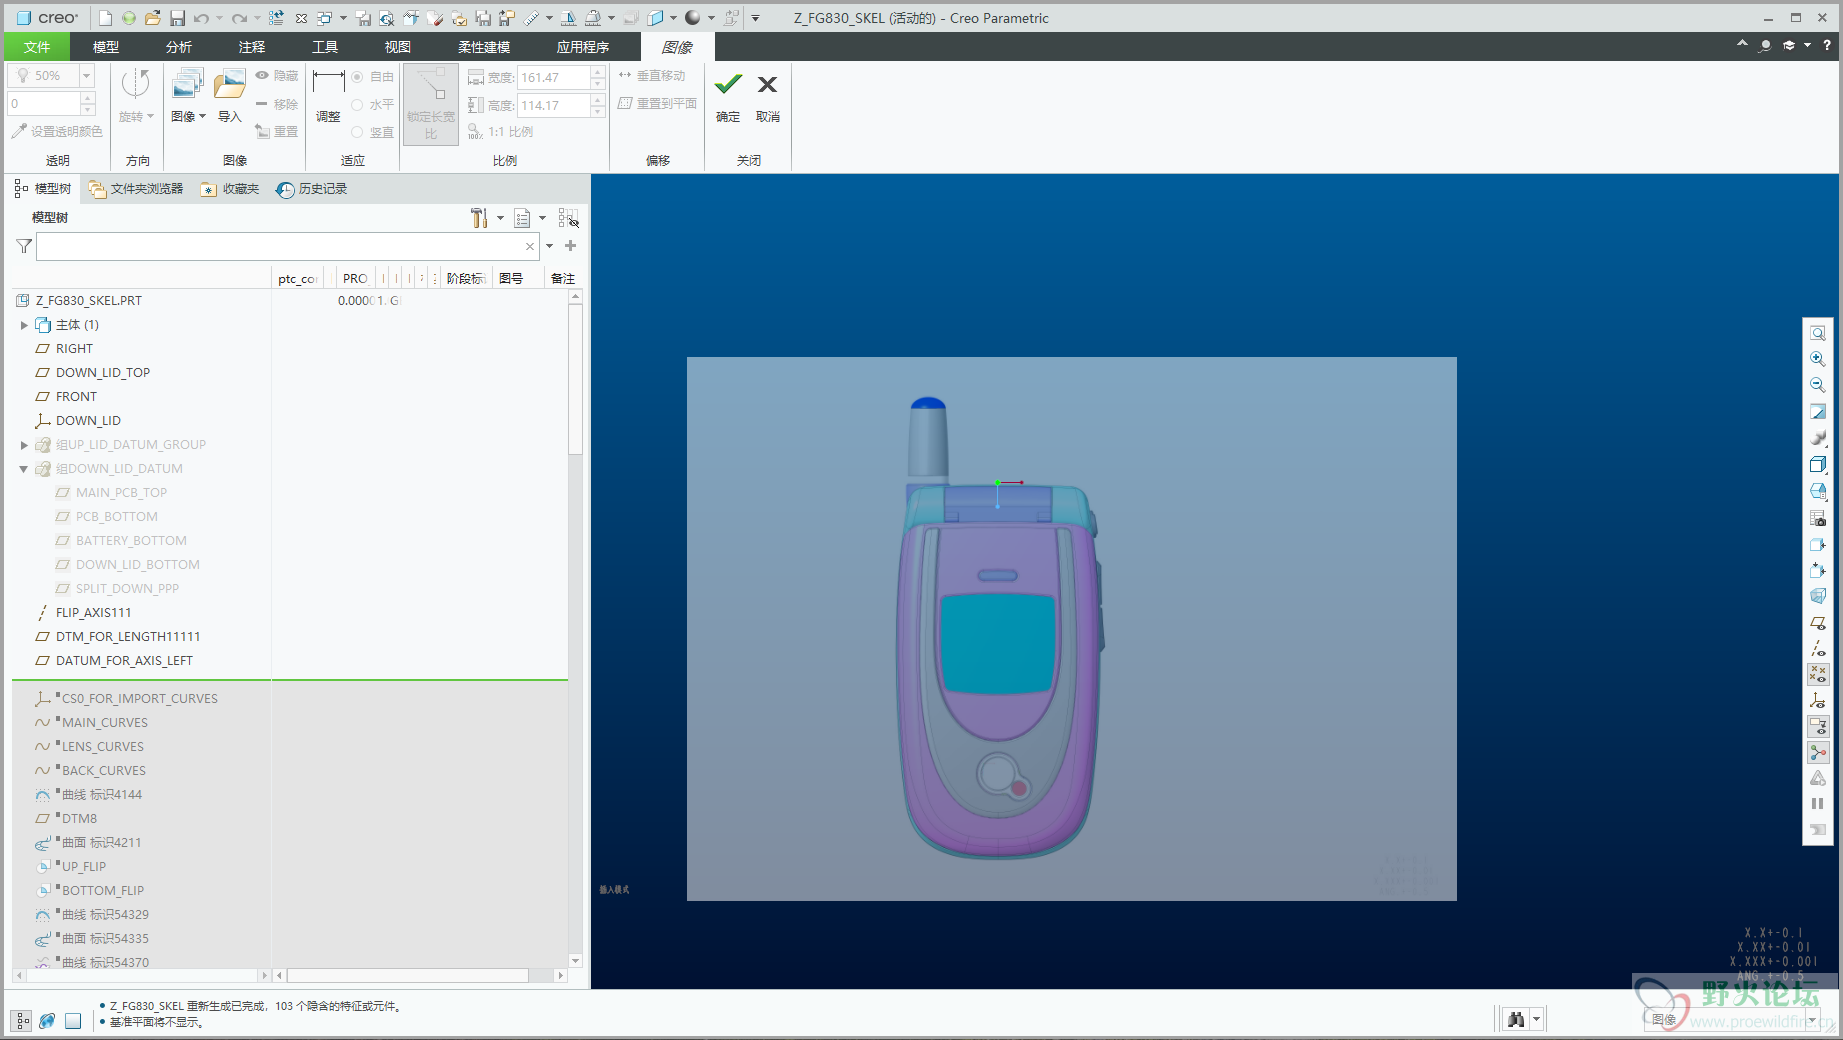The width and height of the screenshot is (1843, 1040).
Task: Click the View Manager camera icon
Action: pos(1818,517)
